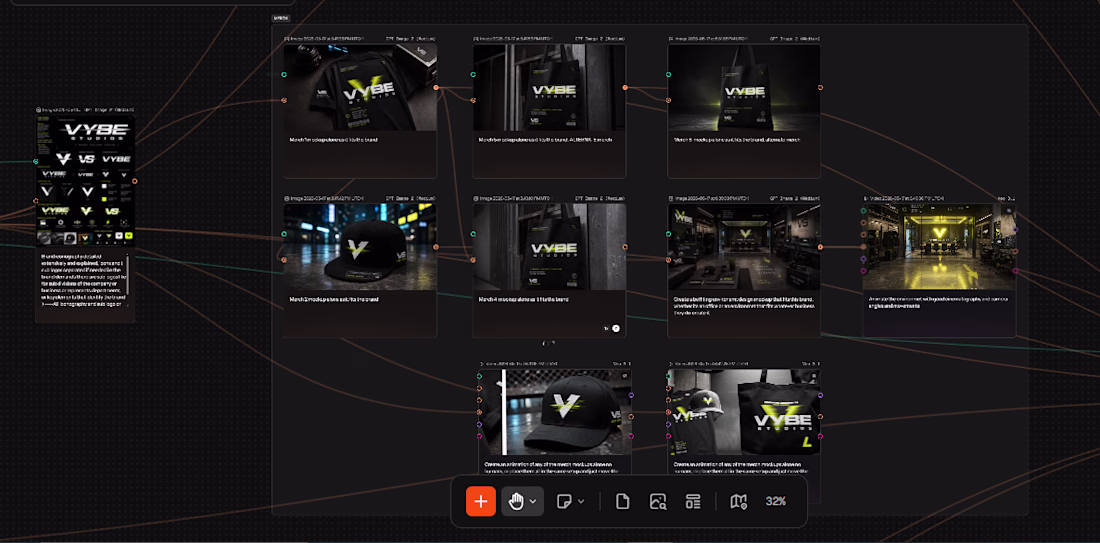This screenshot has width=1100, height=543.
Task: Click the orange plus add-node button
Action: click(481, 501)
